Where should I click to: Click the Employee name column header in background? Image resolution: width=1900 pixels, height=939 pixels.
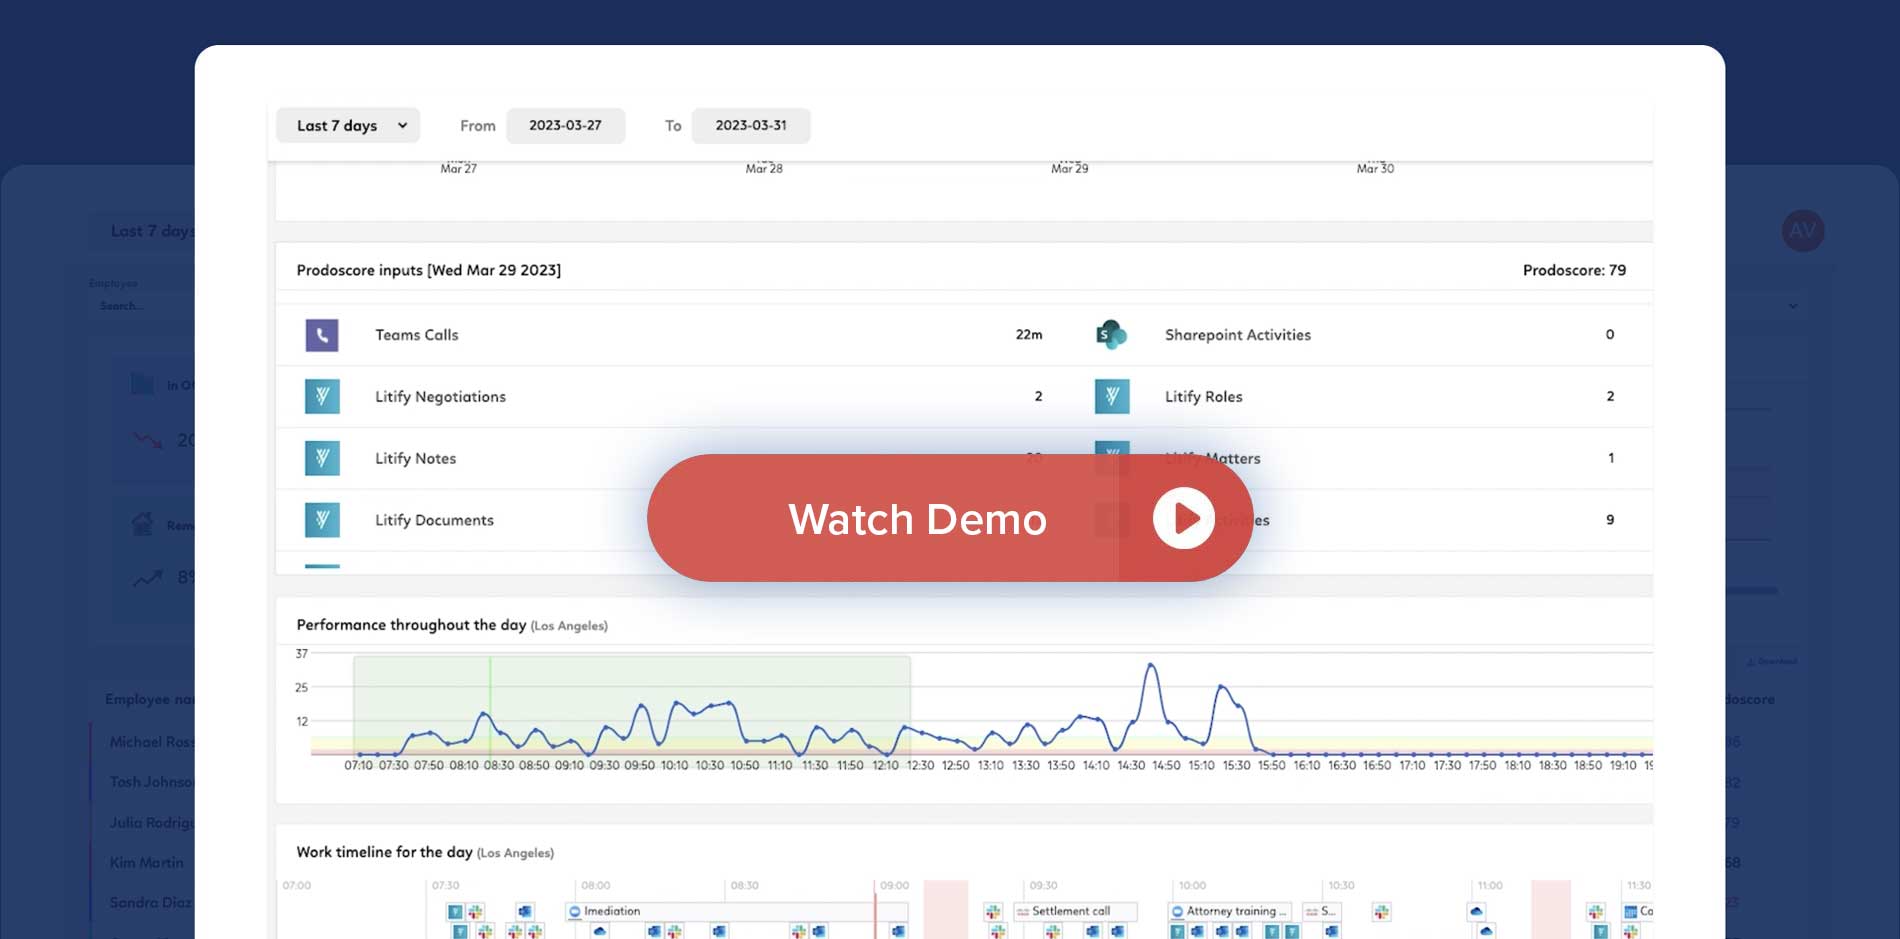point(150,699)
